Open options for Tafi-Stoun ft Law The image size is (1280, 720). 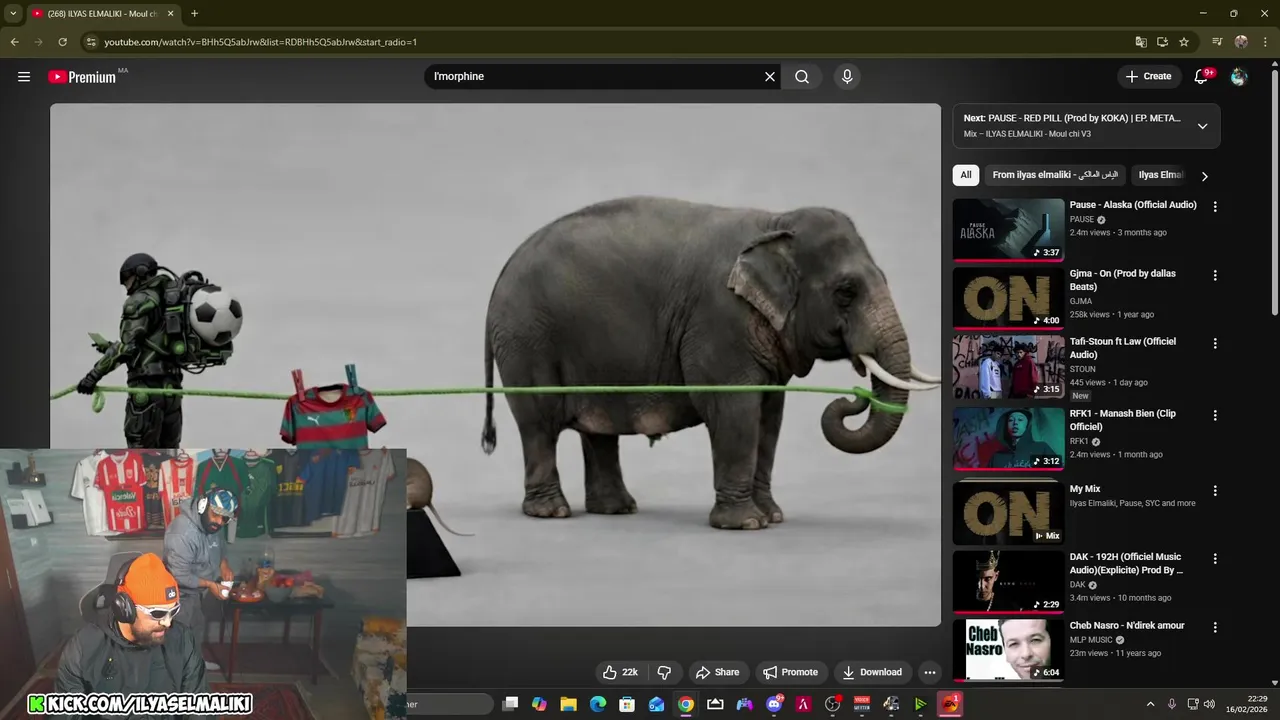(x=1215, y=343)
